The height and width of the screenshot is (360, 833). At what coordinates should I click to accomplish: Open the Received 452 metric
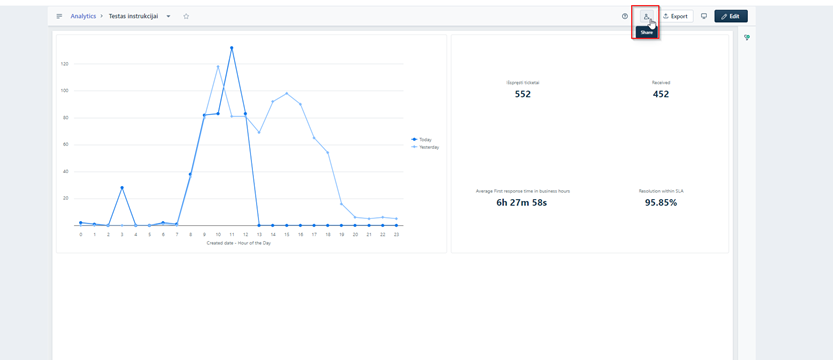click(661, 90)
